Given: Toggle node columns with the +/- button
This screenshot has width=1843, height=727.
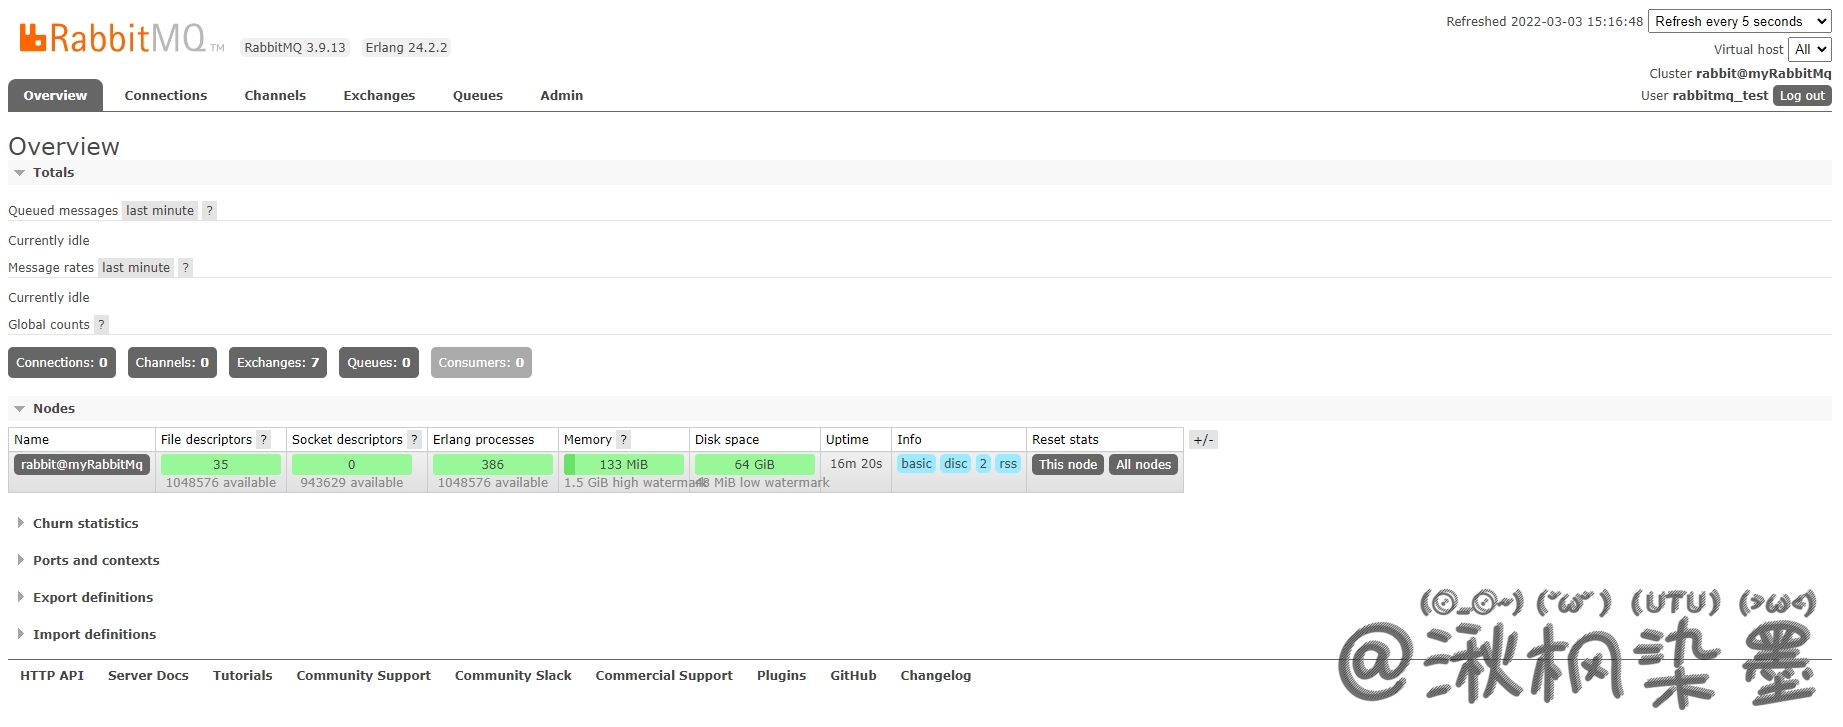Looking at the screenshot, I should pyautogui.click(x=1203, y=440).
